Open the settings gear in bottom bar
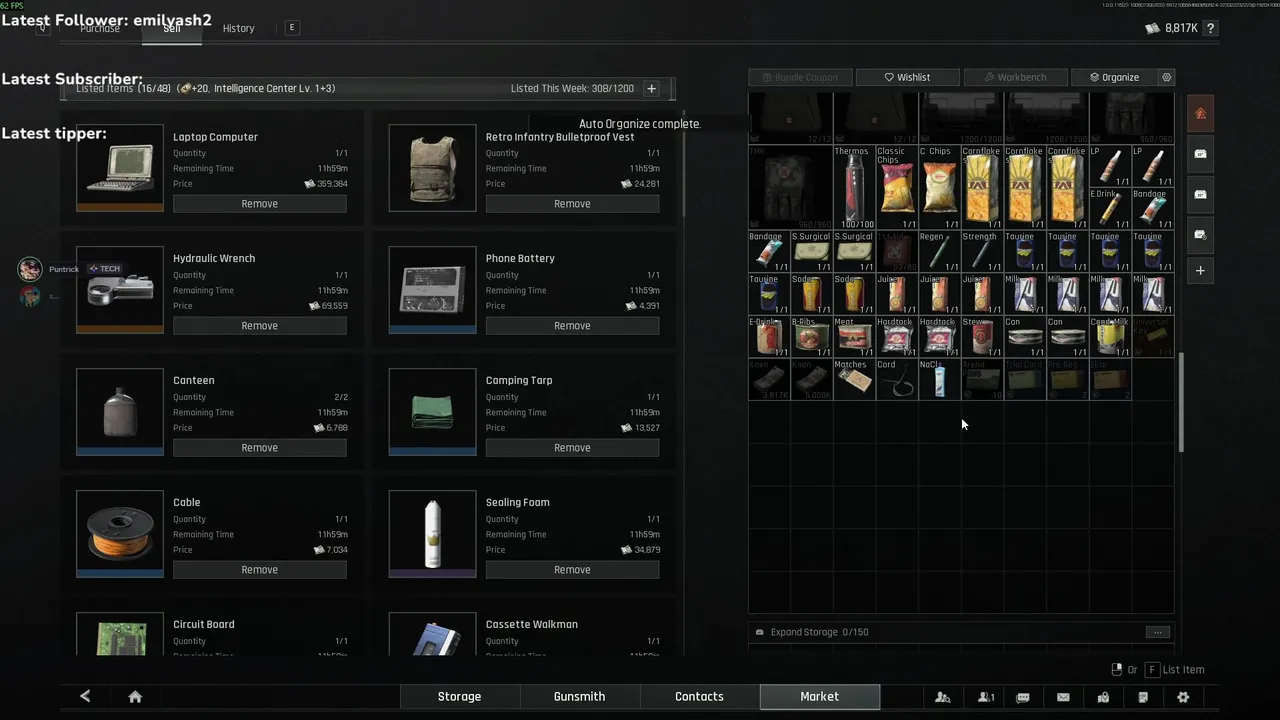1280x720 pixels. click(x=1183, y=697)
